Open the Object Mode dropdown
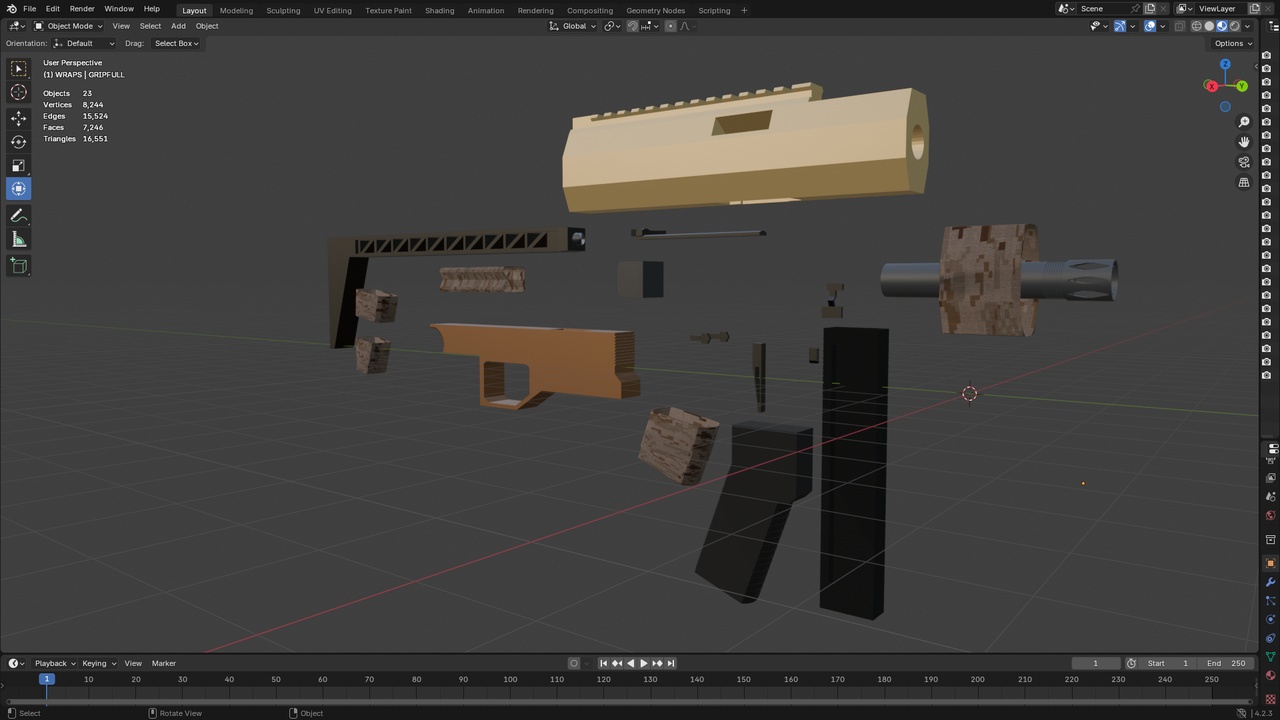This screenshot has width=1280, height=720. click(x=68, y=26)
